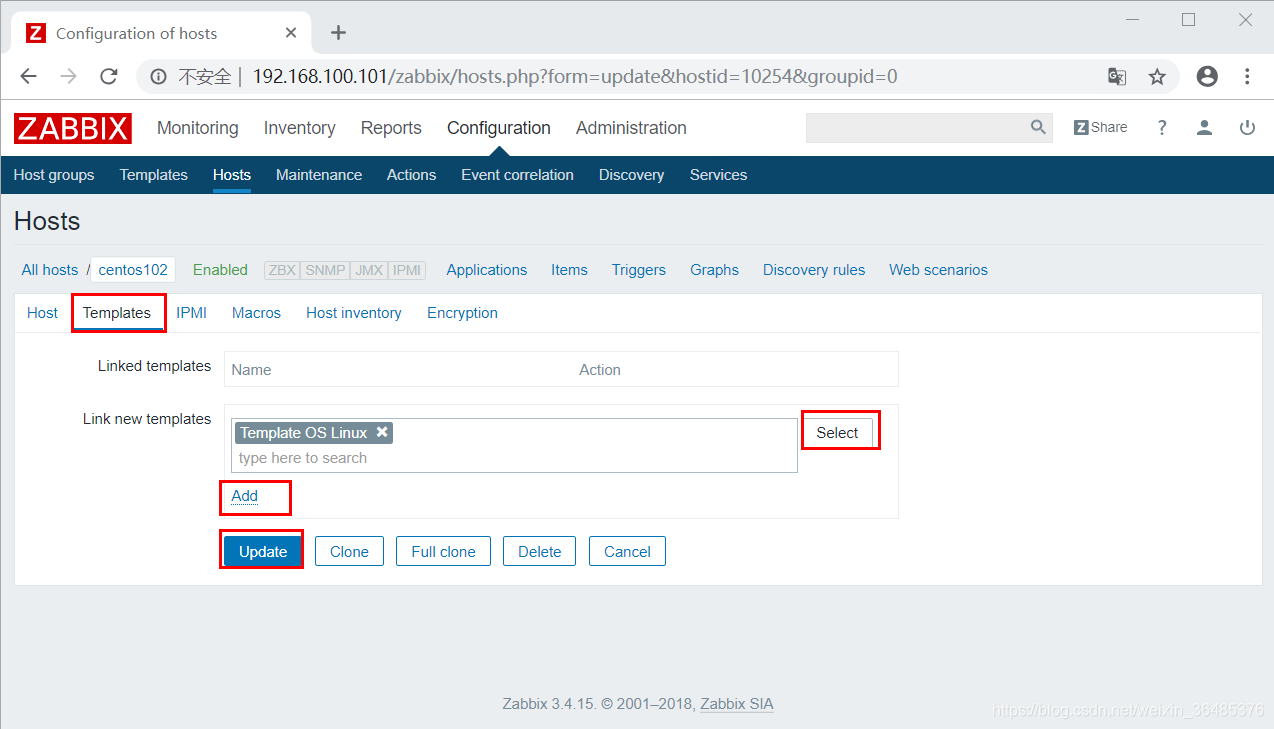1274x729 pixels.
Task: Open the host Graphs link
Action: point(714,270)
